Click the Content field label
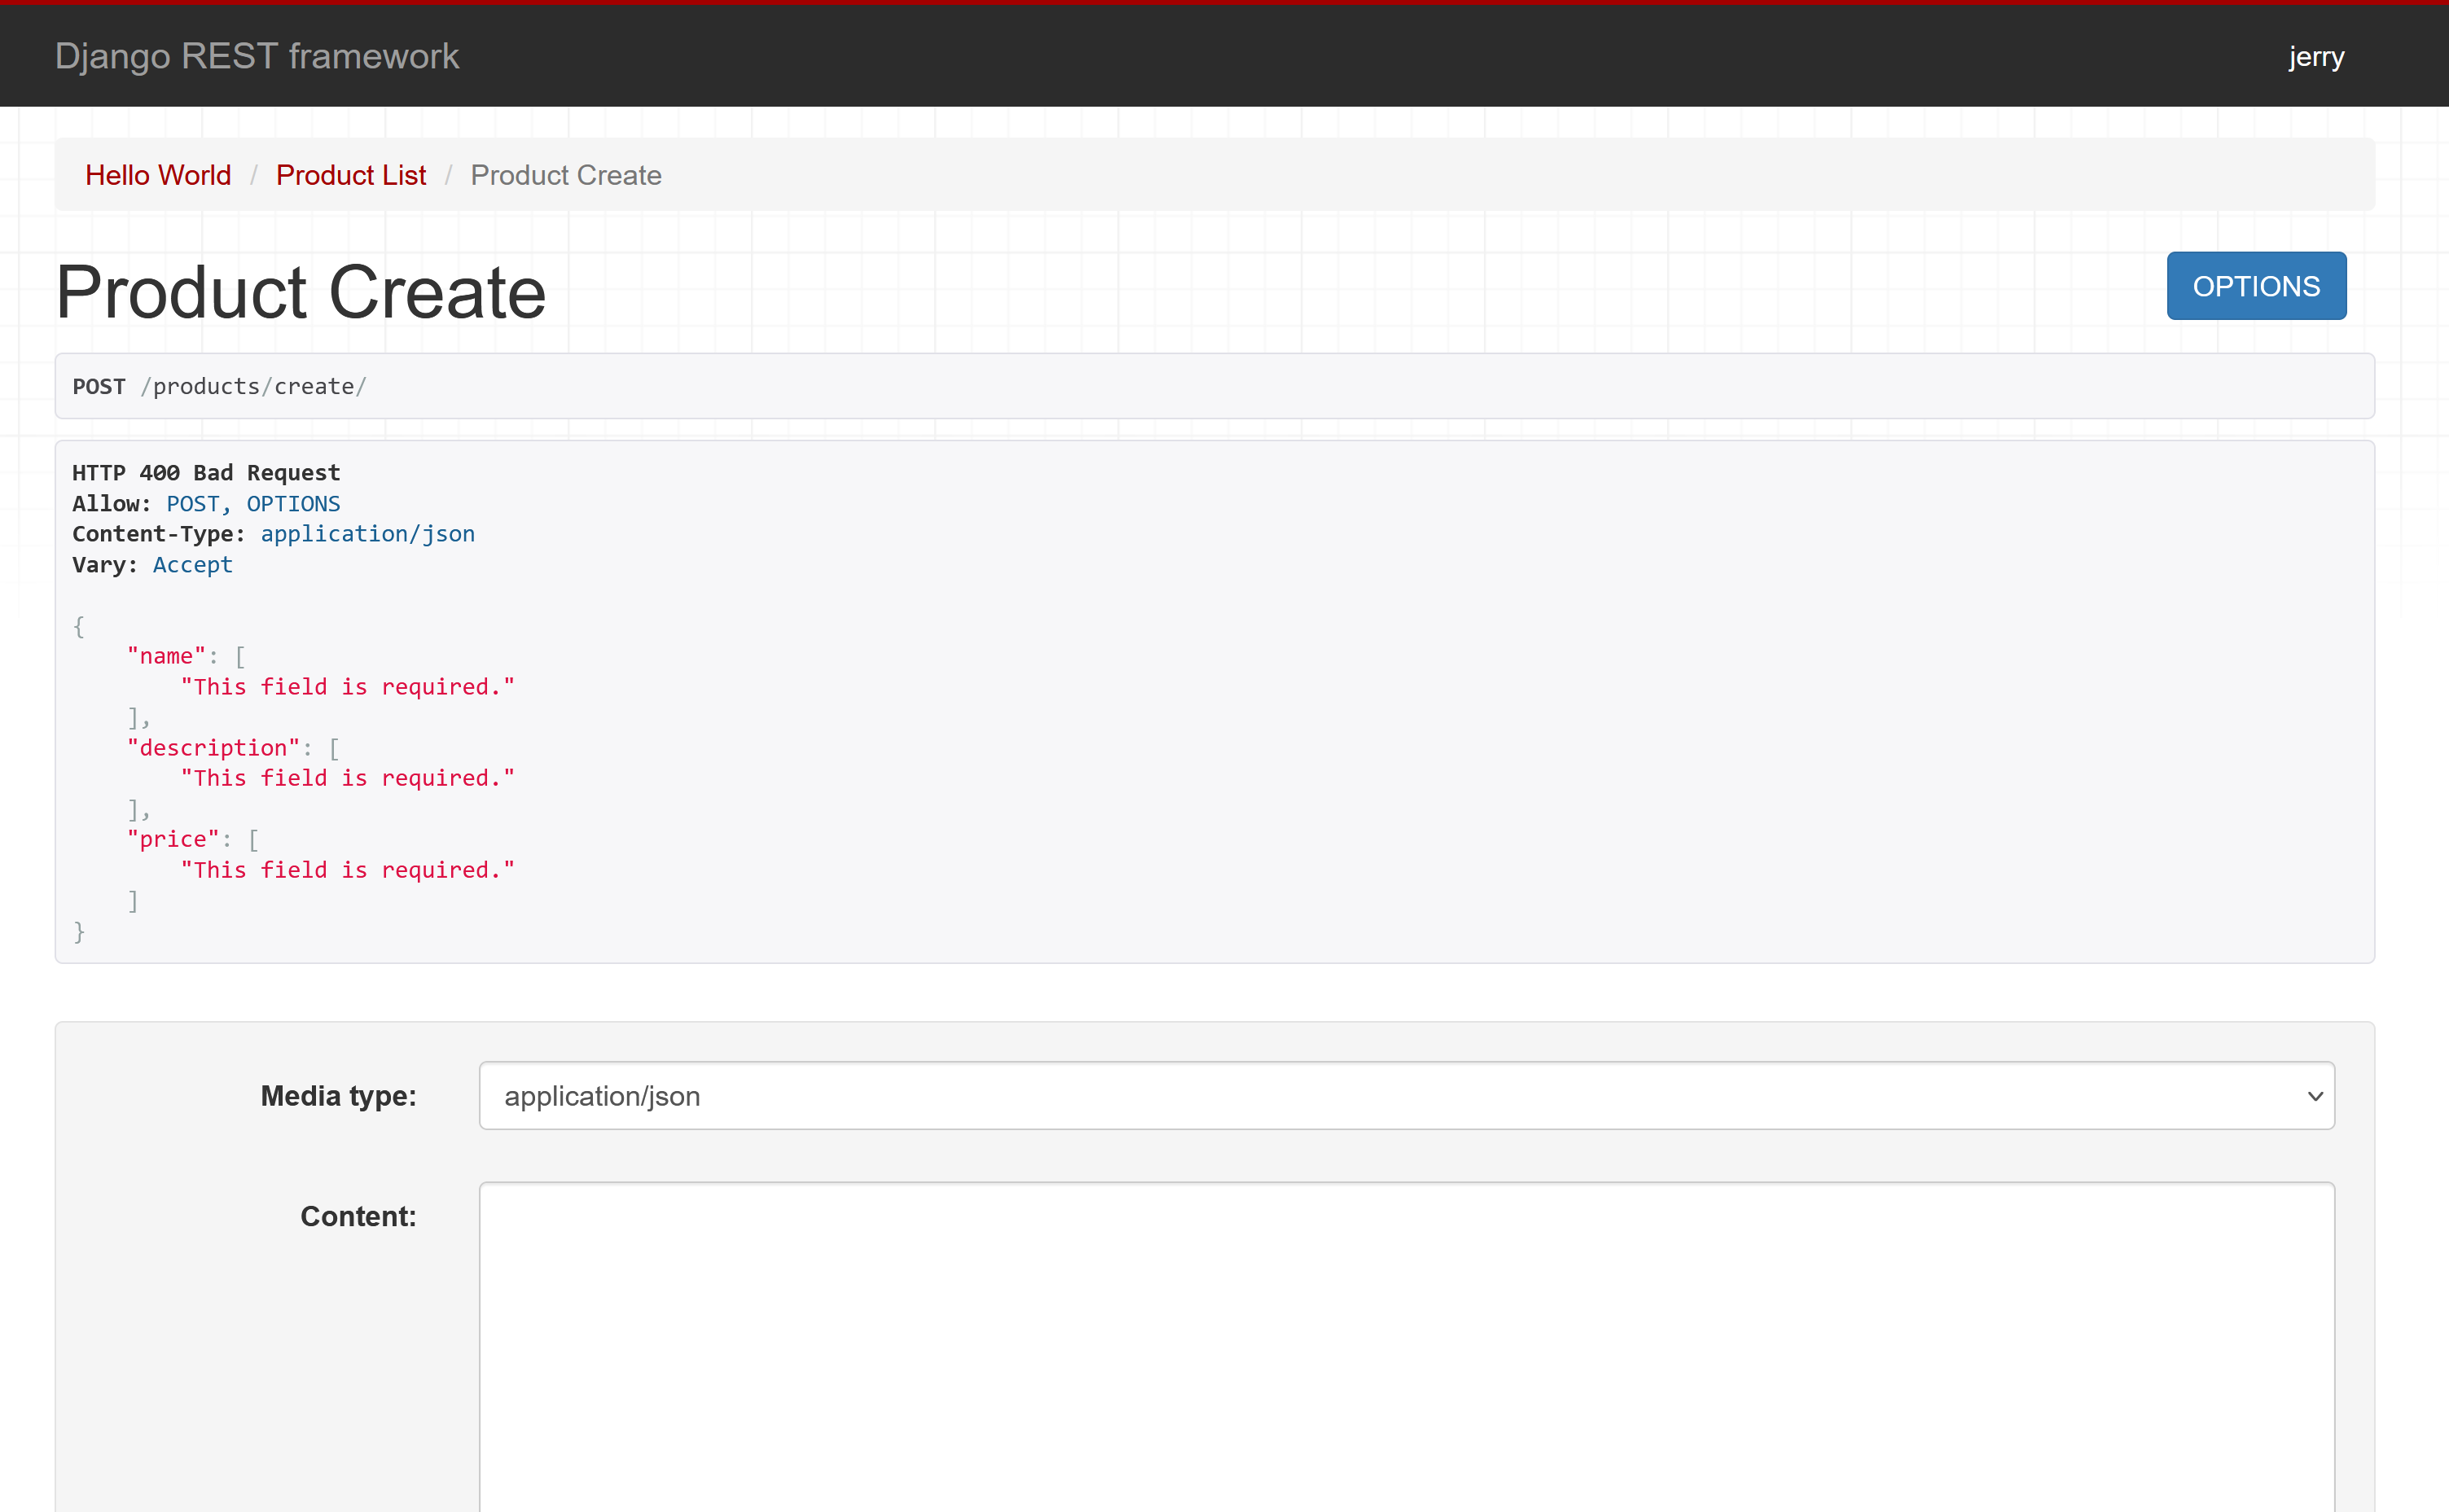2449x1512 pixels. coord(358,1216)
